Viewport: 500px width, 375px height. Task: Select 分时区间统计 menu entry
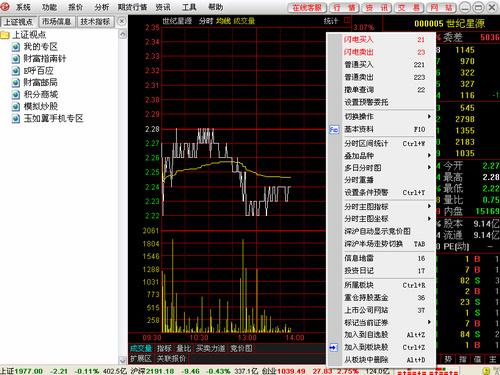[385, 144]
